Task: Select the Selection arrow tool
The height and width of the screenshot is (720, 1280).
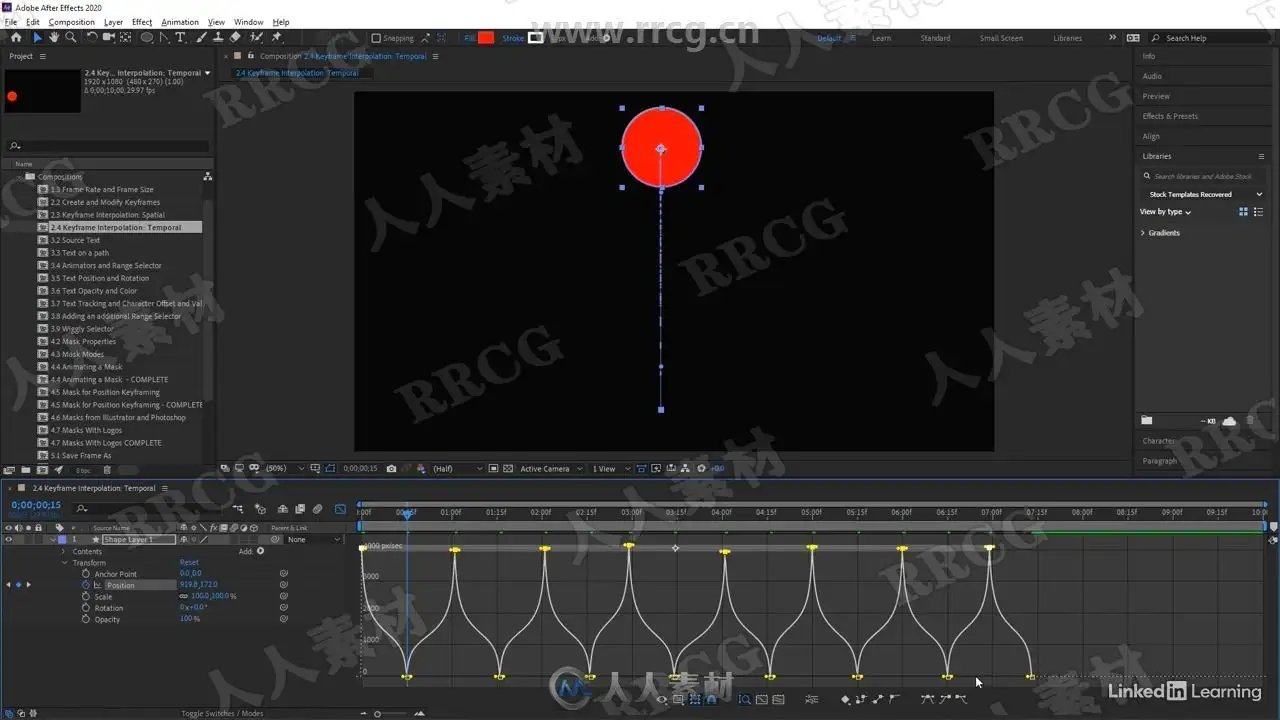Action: pyautogui.click(x=37, y=37)
